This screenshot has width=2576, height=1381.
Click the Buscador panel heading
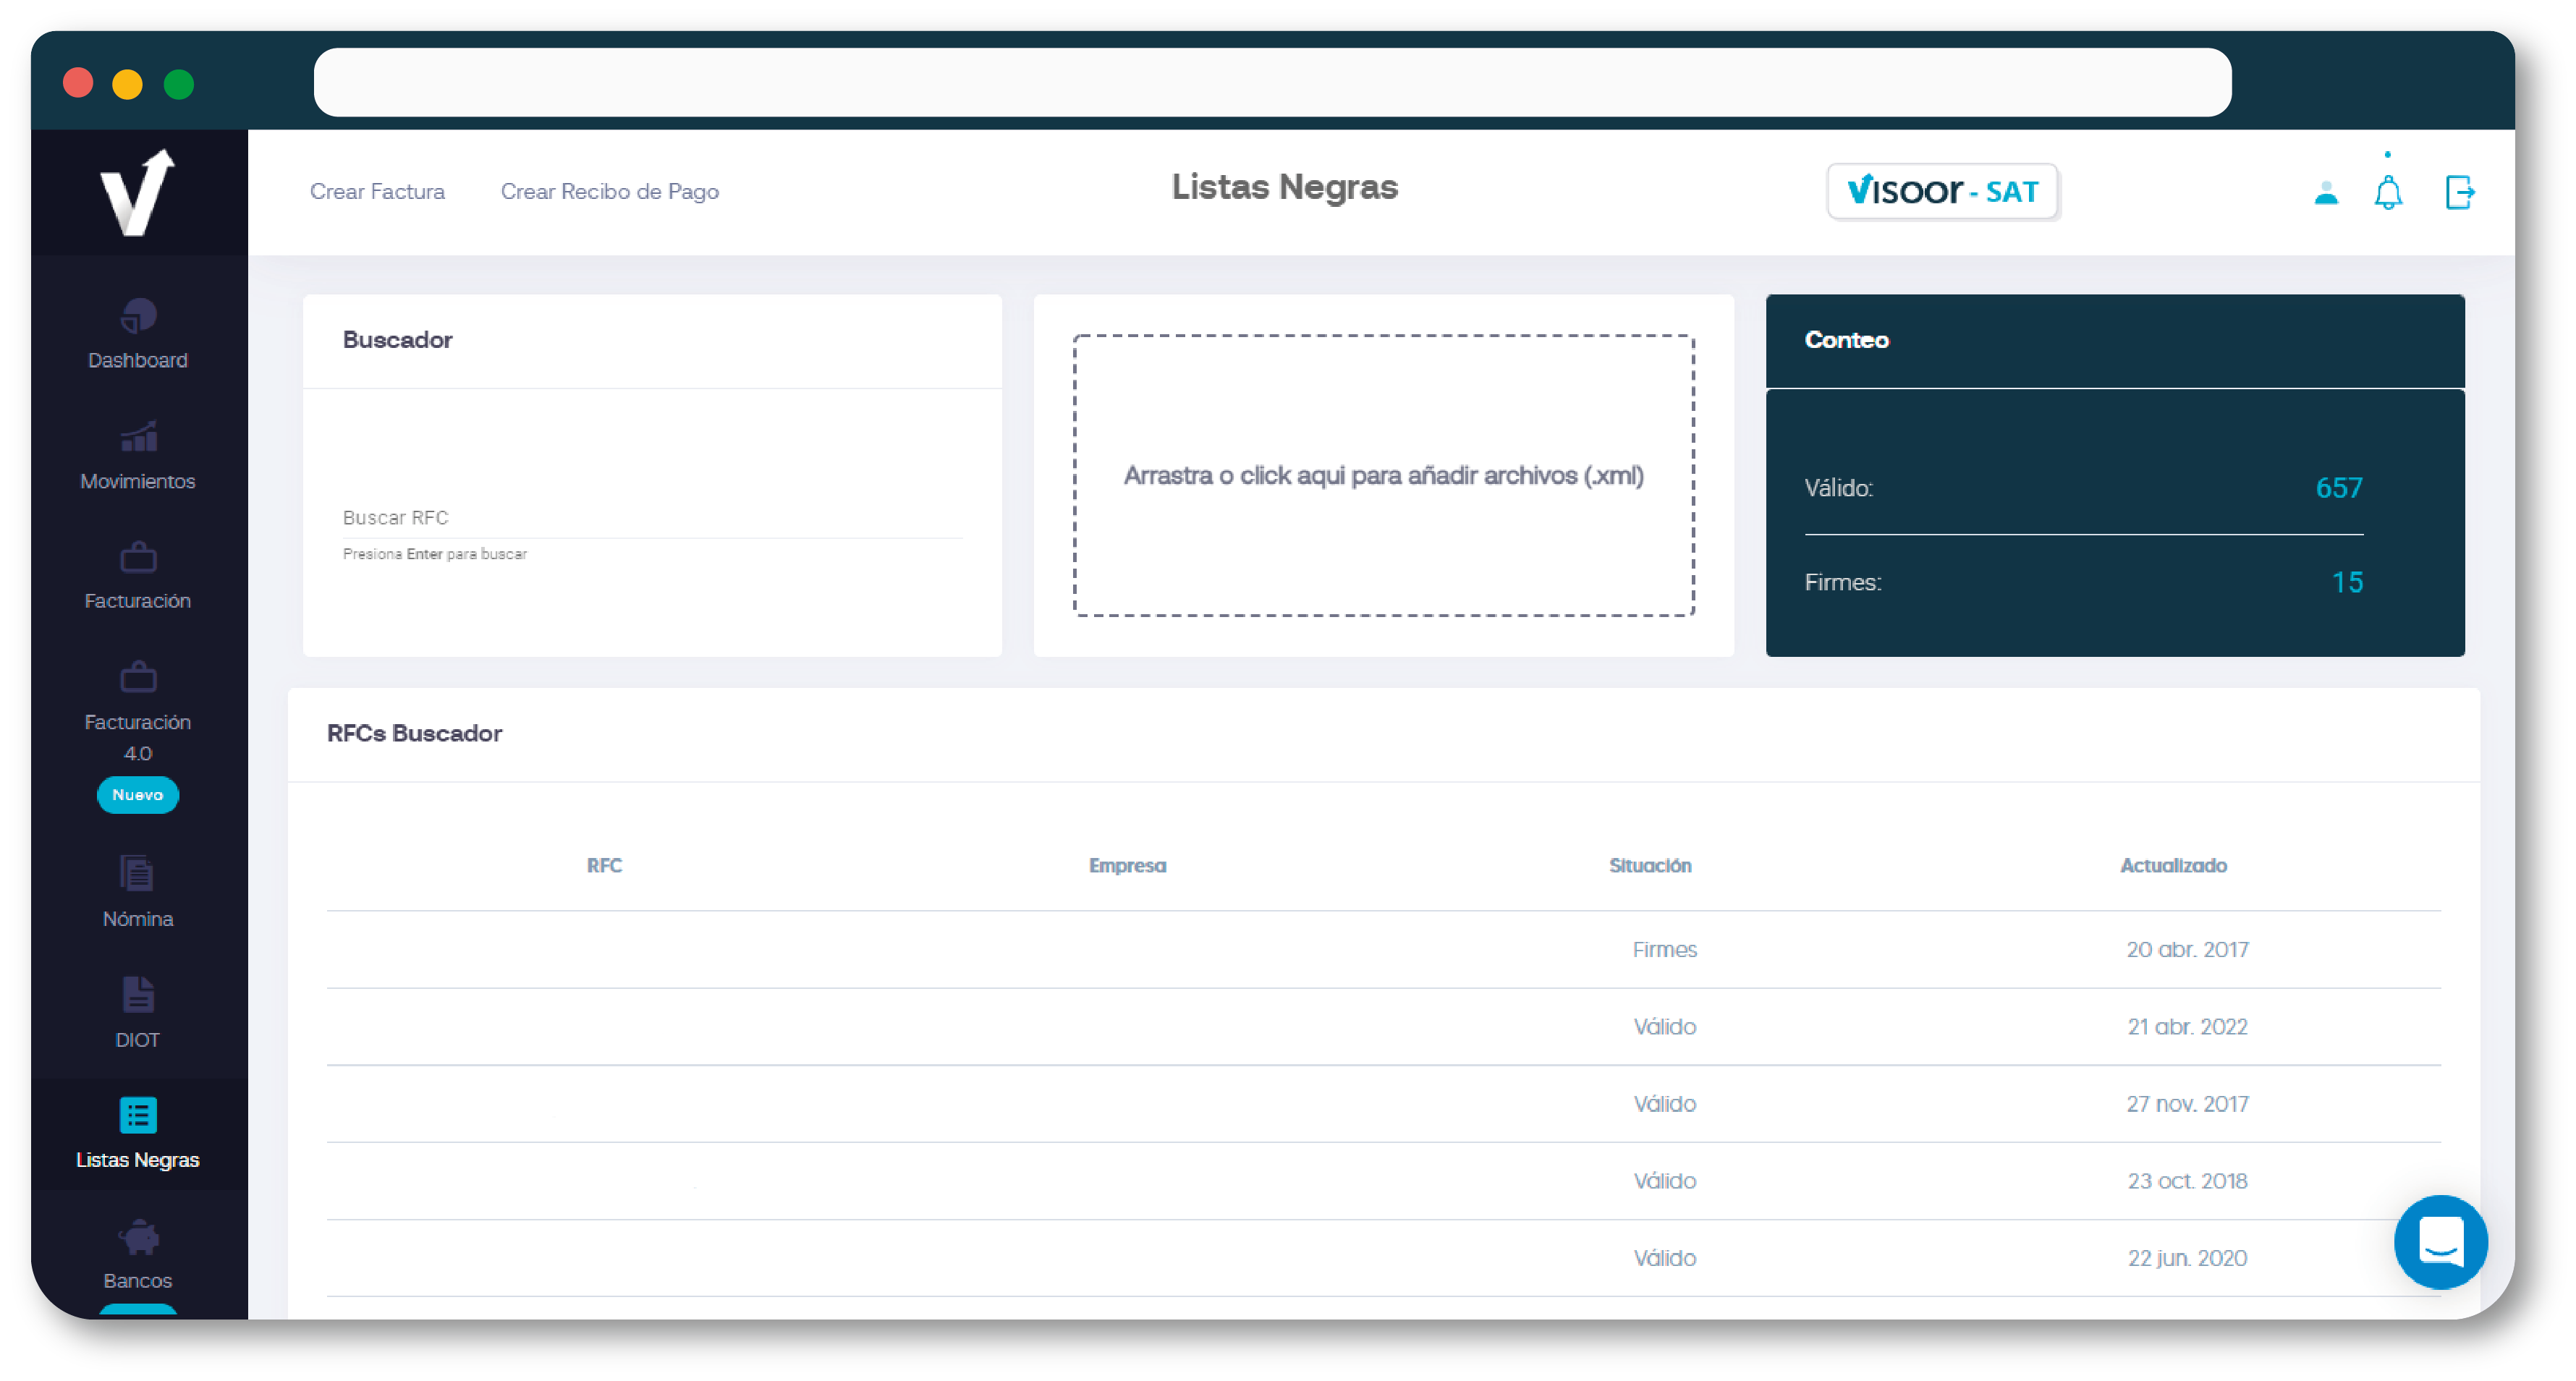397,340
